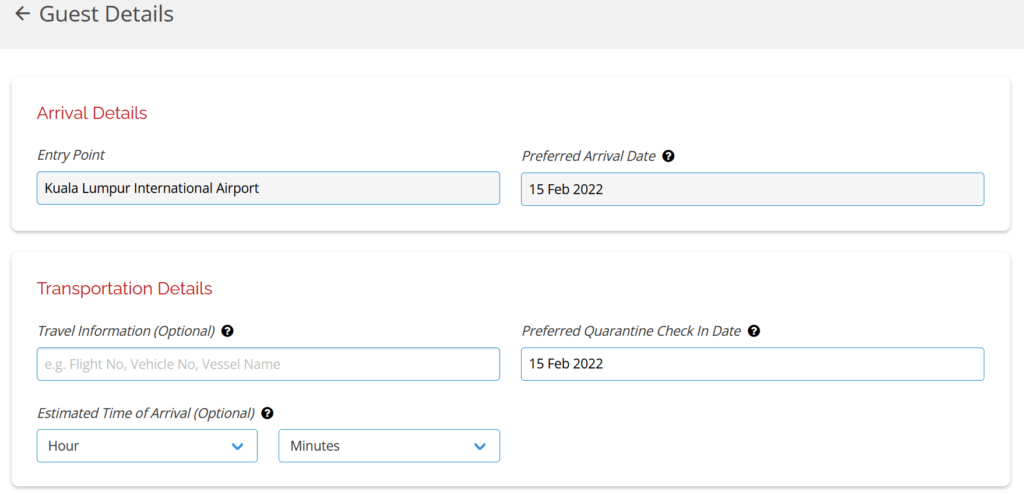
Task: Click help icon beside Preferred Quarantine Check In Date
Action: [754, 331]
